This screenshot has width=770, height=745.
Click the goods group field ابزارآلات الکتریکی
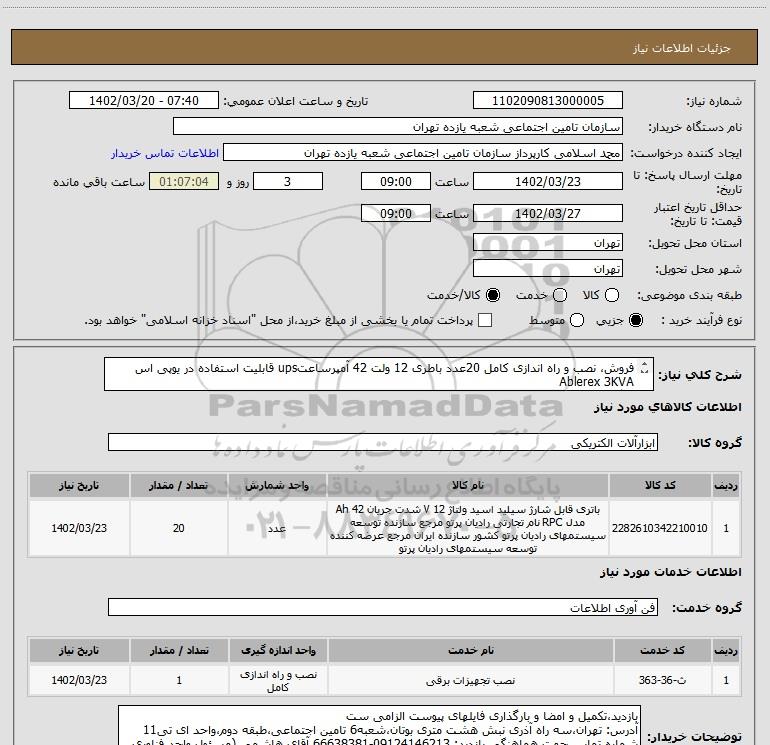(383, 442)
